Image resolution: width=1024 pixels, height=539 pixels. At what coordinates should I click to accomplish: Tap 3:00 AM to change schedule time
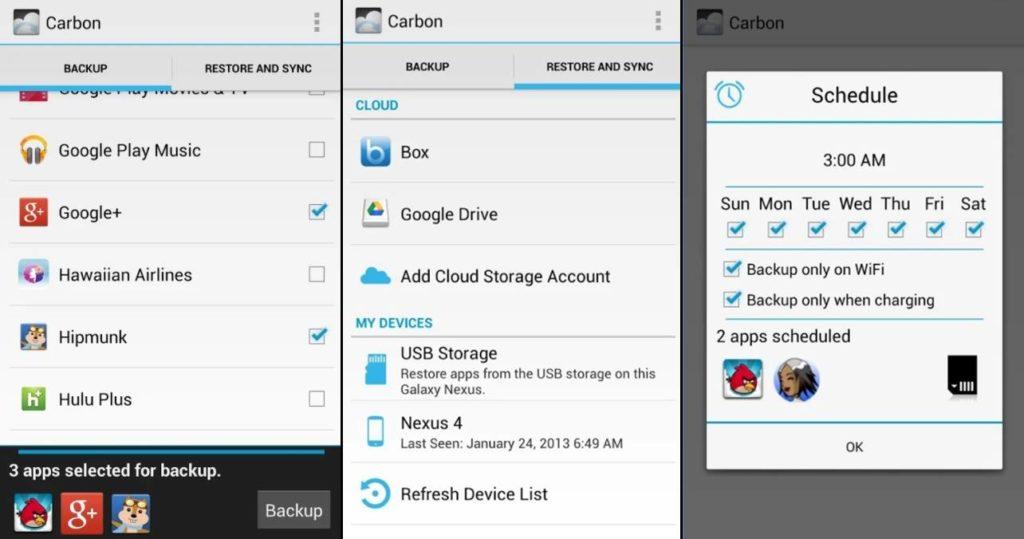point(854,160)
